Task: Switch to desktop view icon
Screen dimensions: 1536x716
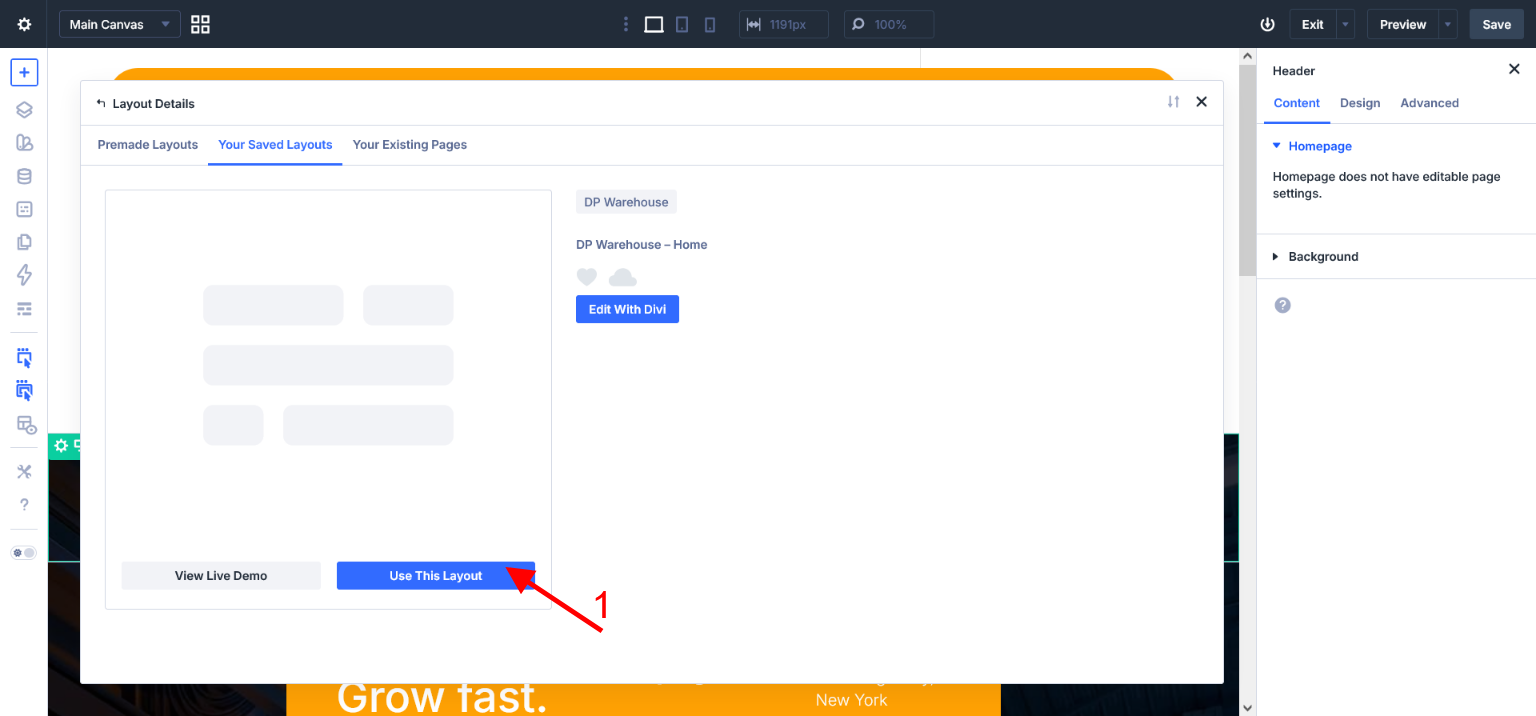Action: pyautogui.click(x=654, y=24)
